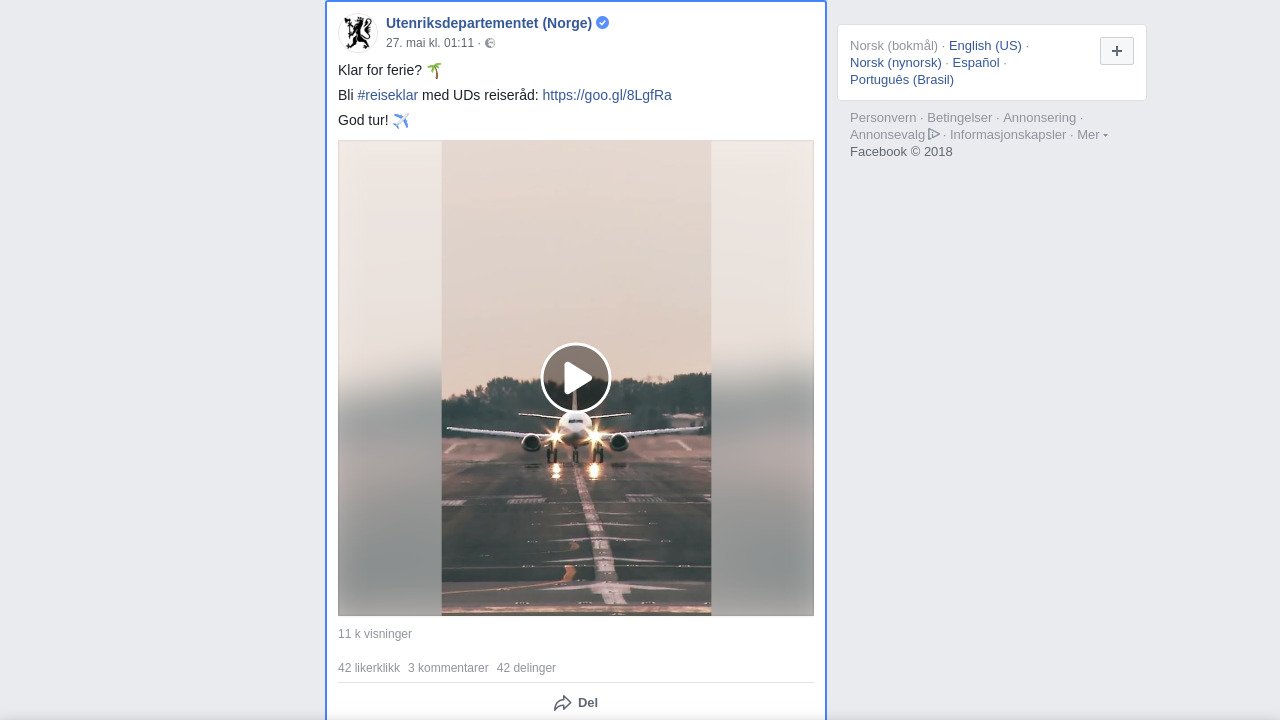Viewport: 1280px width, 720px height.
Task: Open the #reiseklar hashtag
Action: [x=387, y=95]
